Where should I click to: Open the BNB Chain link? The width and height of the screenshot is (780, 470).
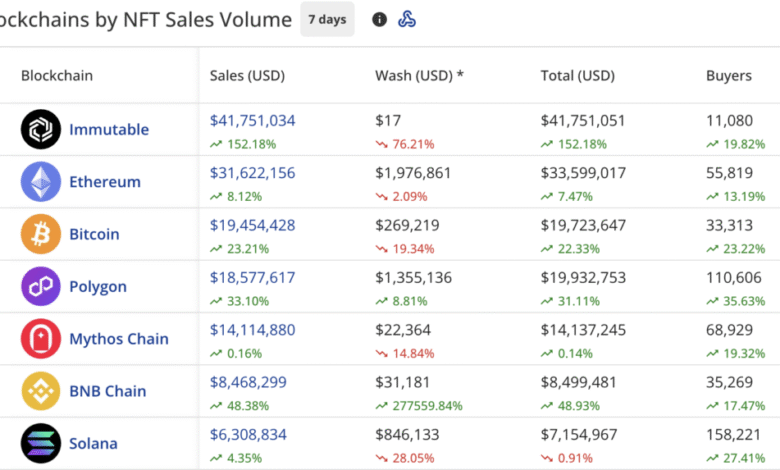tap(108, 391)
